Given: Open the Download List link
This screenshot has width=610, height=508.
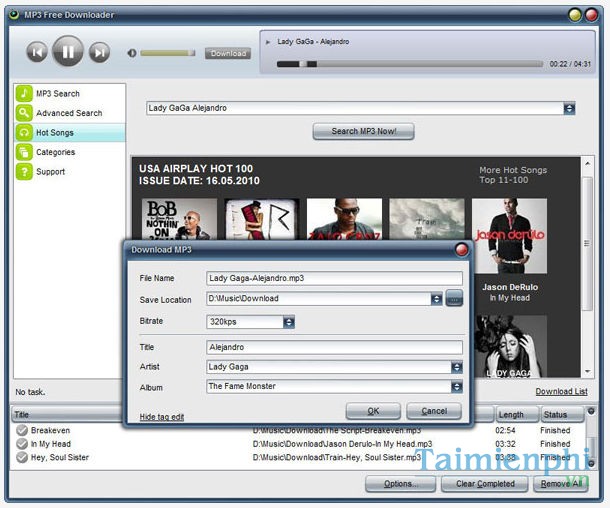Looking at the screenshot, I should (561, 392).
